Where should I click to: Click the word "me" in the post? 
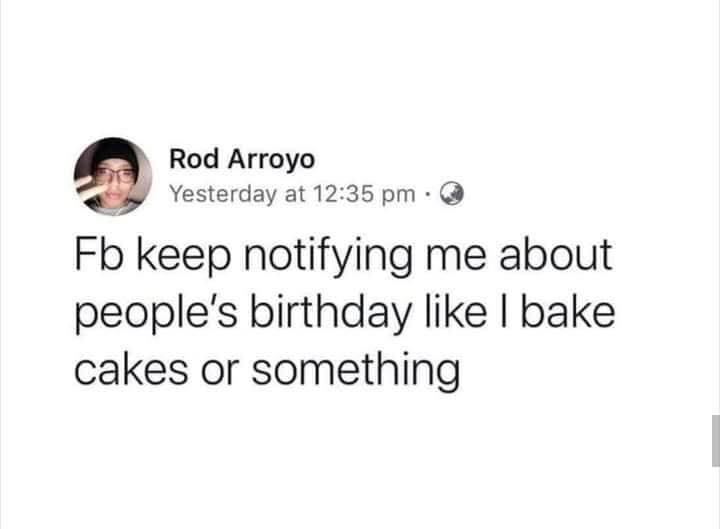point(456,258)
